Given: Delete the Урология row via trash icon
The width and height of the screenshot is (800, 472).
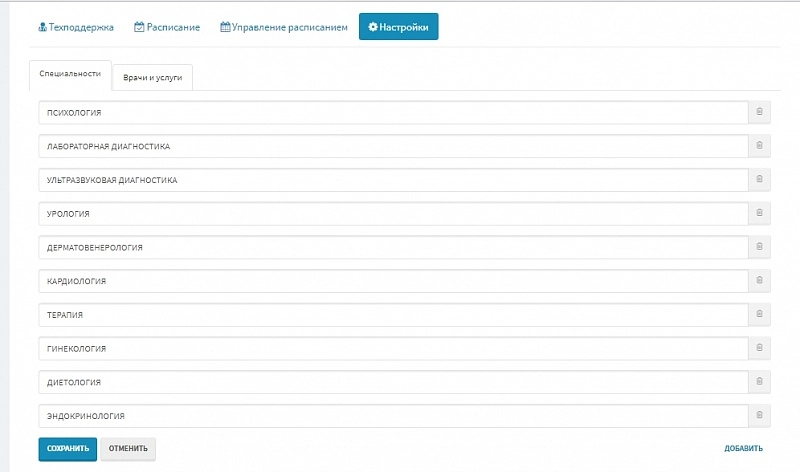Looking at the screenshot, I should point(759,213).
